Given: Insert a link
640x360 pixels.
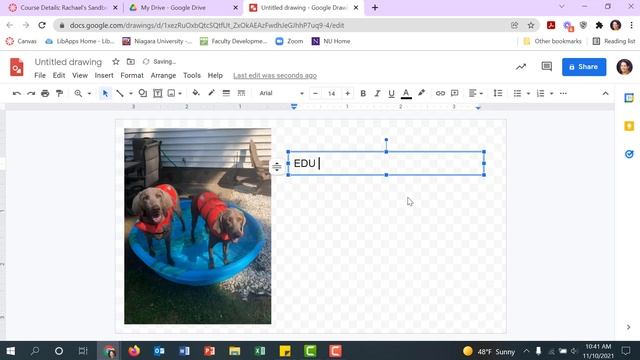Looking at the screenshot, I should tap(440, 93).
